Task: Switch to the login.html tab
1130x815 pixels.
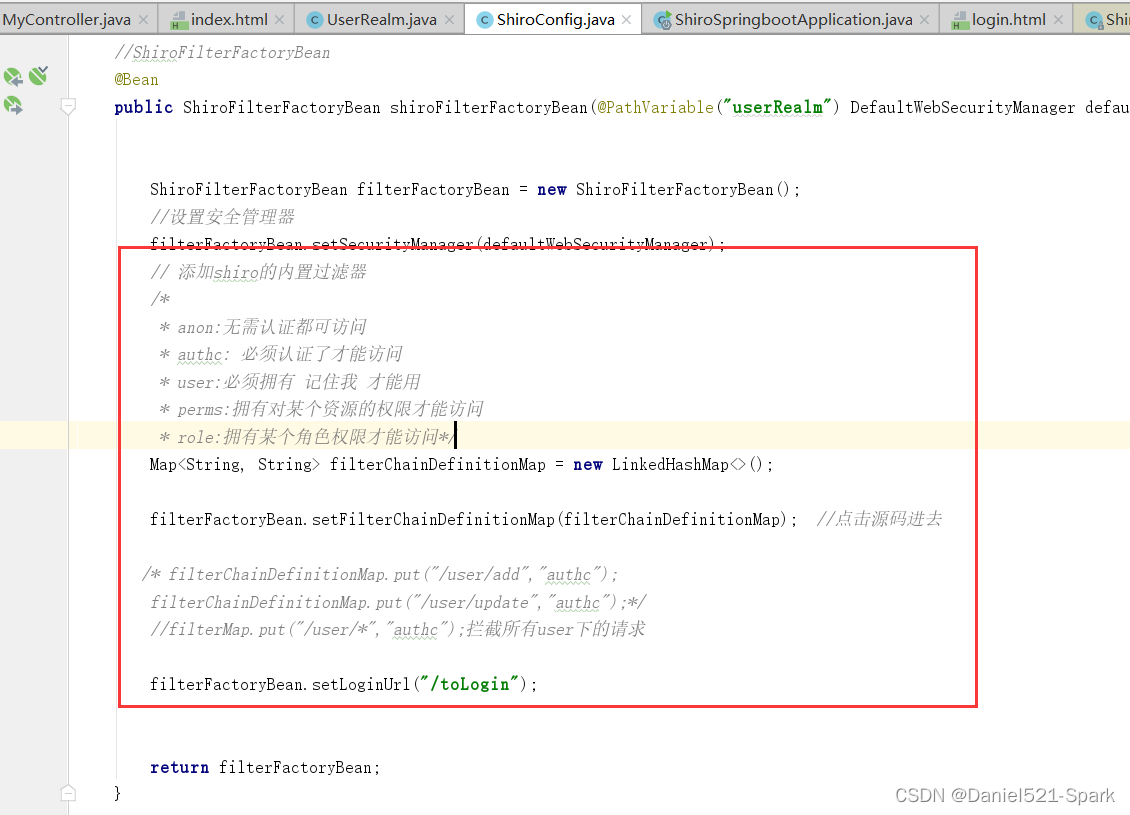Action: (1008, 19)
